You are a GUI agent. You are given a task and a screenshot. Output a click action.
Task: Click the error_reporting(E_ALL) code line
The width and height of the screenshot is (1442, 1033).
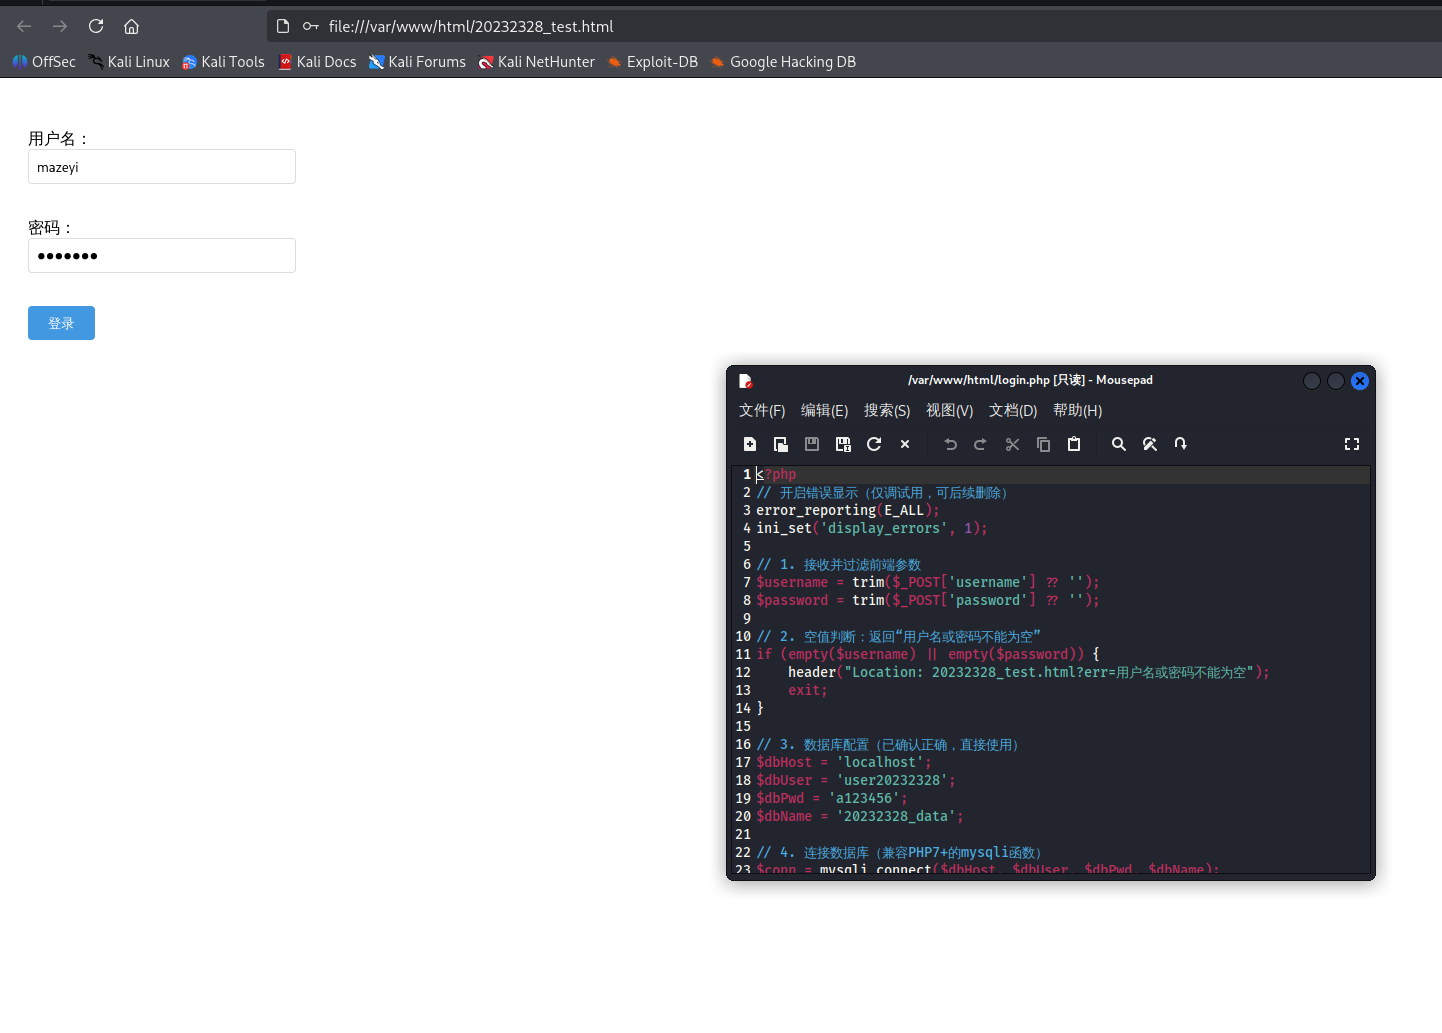pyautogui.click(x=848, y=511)
